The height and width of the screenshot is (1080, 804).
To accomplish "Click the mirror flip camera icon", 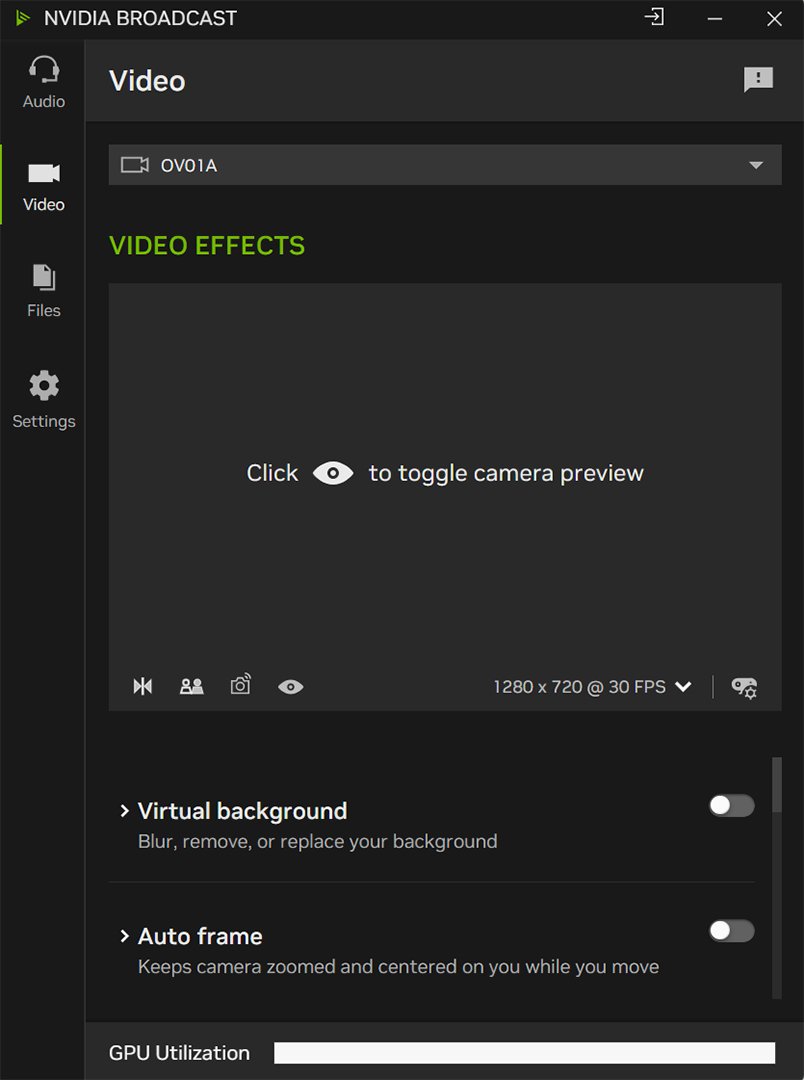I will coord(143,686).
